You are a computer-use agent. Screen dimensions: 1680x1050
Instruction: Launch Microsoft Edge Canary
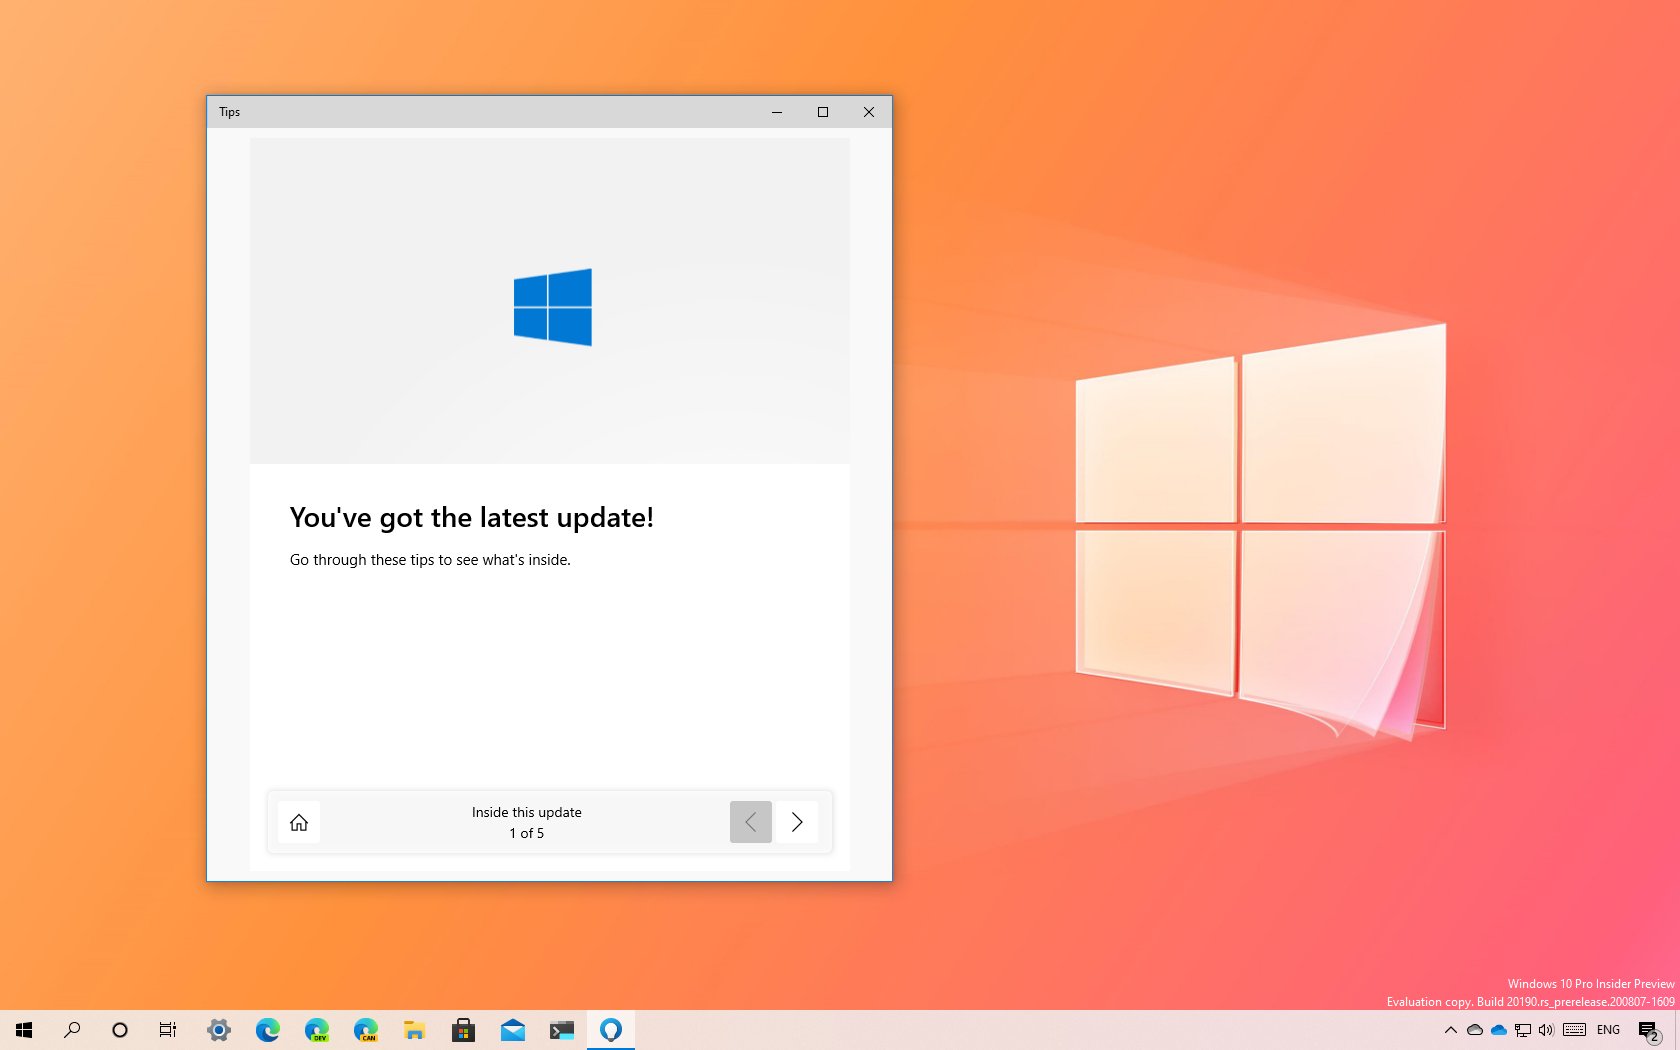pyautogui.click(x=366, y=1030)
